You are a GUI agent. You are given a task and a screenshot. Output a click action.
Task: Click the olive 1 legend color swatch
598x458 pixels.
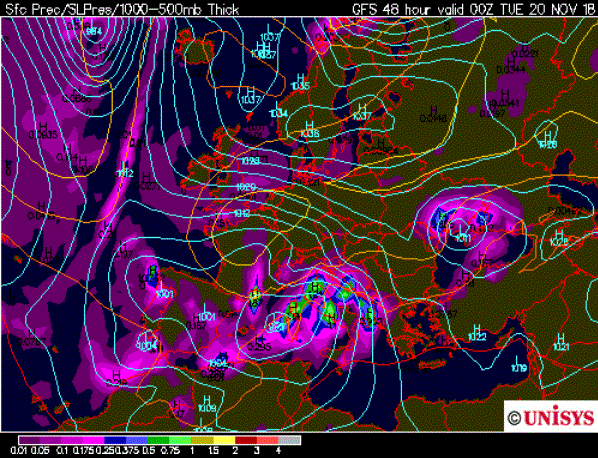click(202, 440)
